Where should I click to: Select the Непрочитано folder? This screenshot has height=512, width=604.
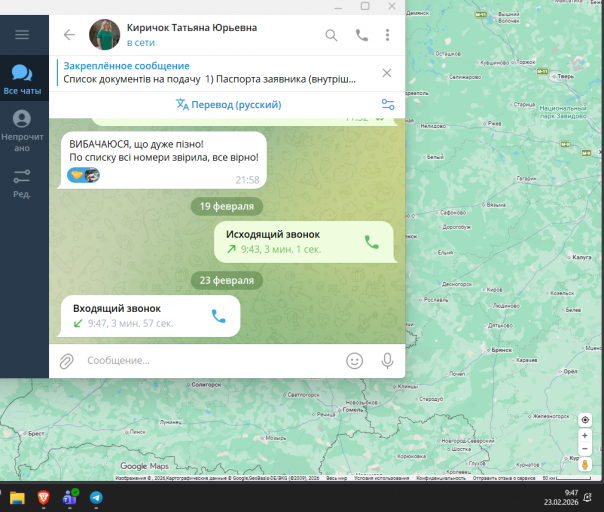tap(22, 131)
